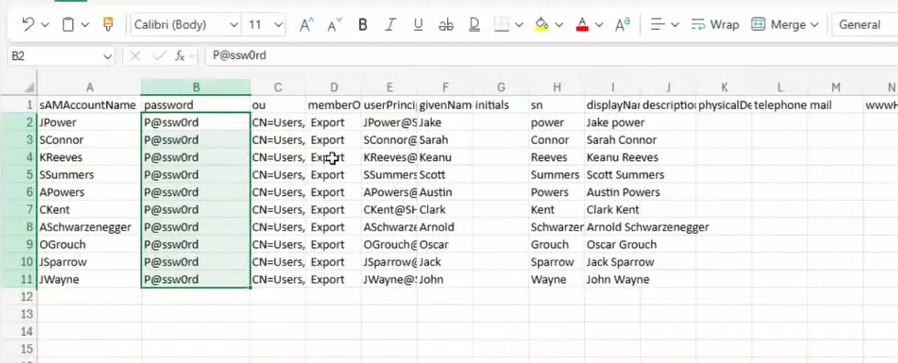Click the Paste clipboard icon
The image size is (898, 363).
pos(68,25)
